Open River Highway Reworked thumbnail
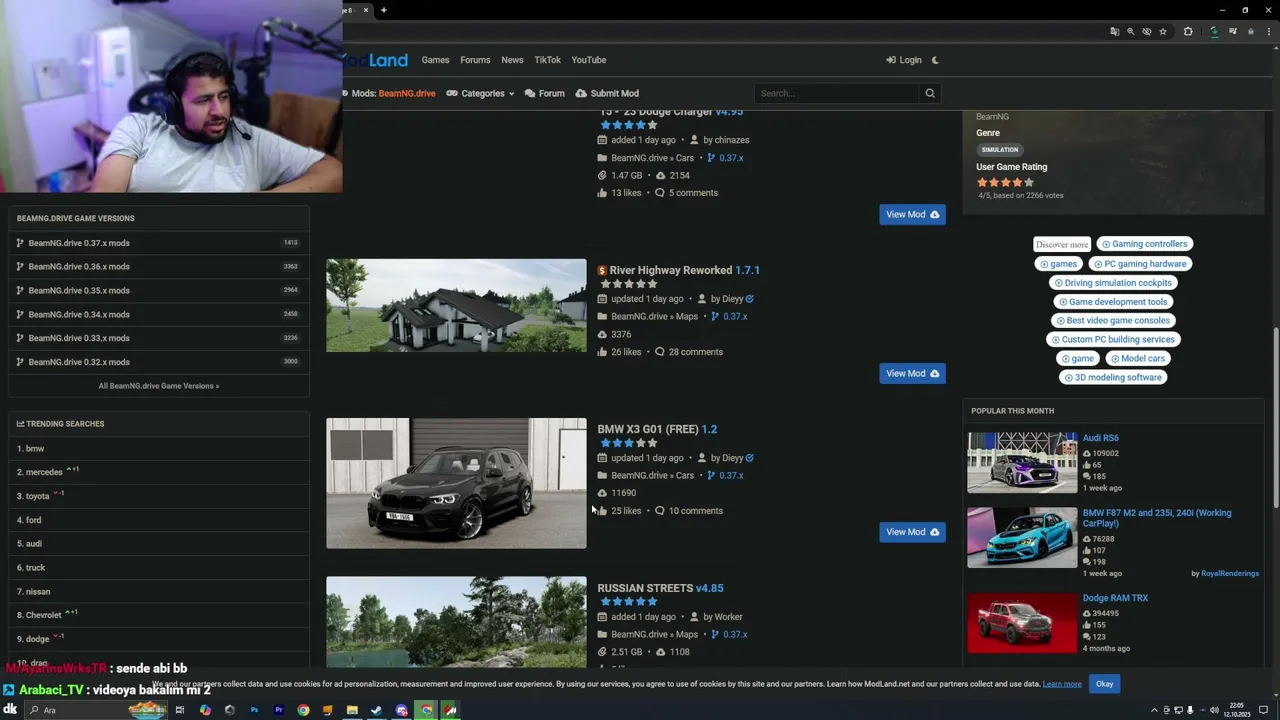The image size is (1280, 720). 456,305
